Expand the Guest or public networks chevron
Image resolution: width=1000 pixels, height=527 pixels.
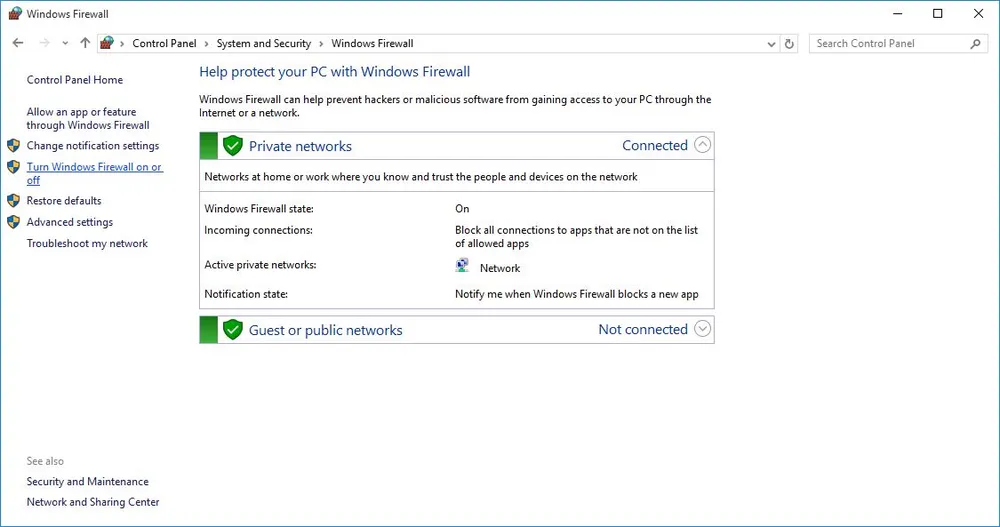point(703,329)
